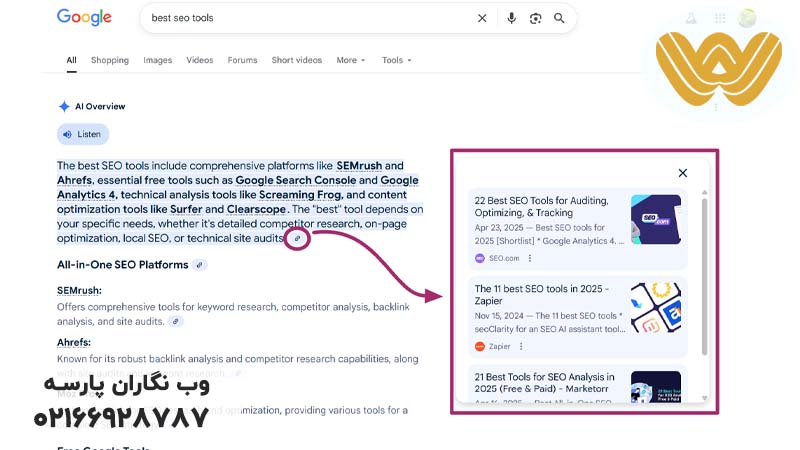Close the sources side panel
800x450 pixels.
683,173
